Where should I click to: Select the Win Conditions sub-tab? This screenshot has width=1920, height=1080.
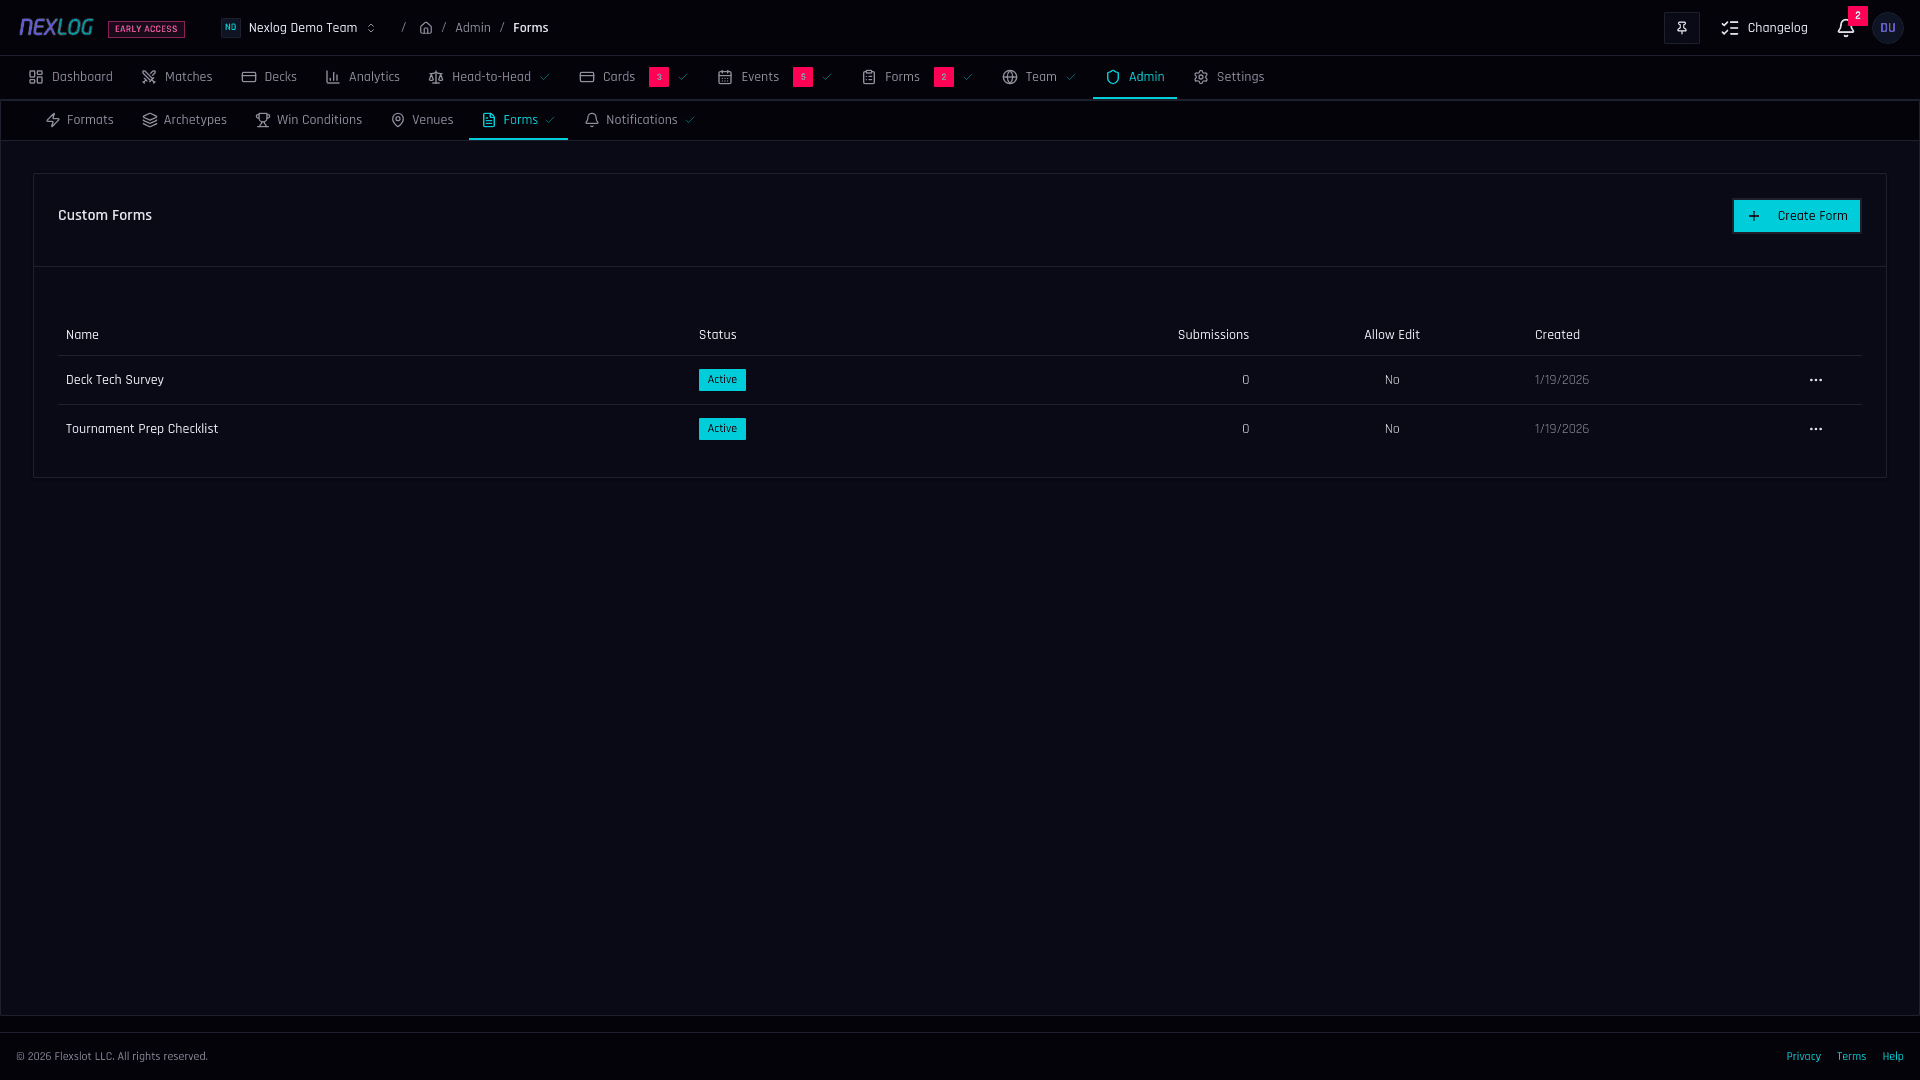pos(309,120)
